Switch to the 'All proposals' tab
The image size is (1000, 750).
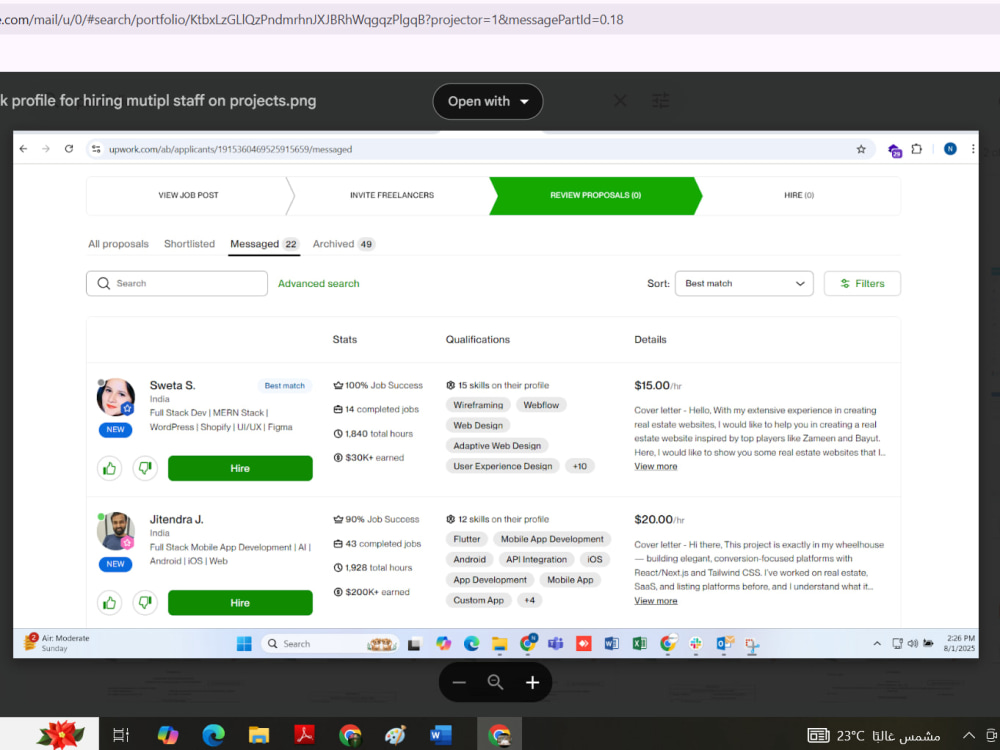[x=118, y=244]
